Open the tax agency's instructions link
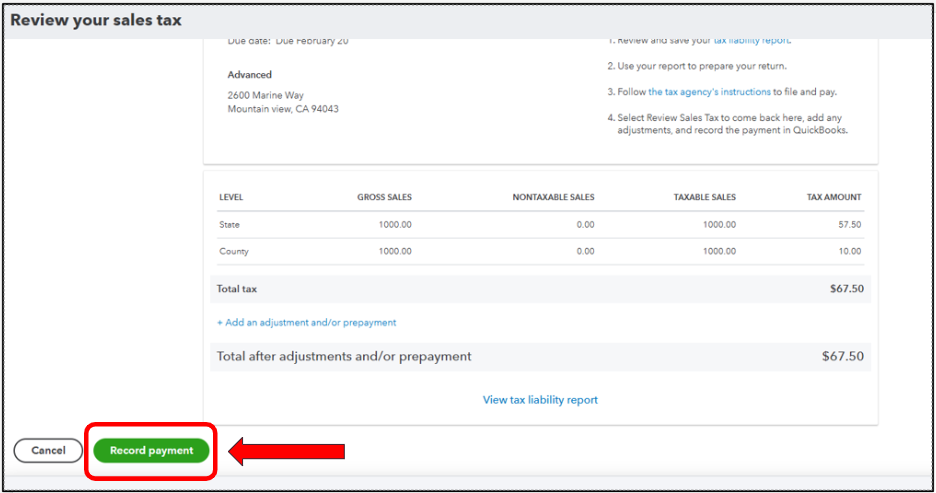 [x=709, y=92]
